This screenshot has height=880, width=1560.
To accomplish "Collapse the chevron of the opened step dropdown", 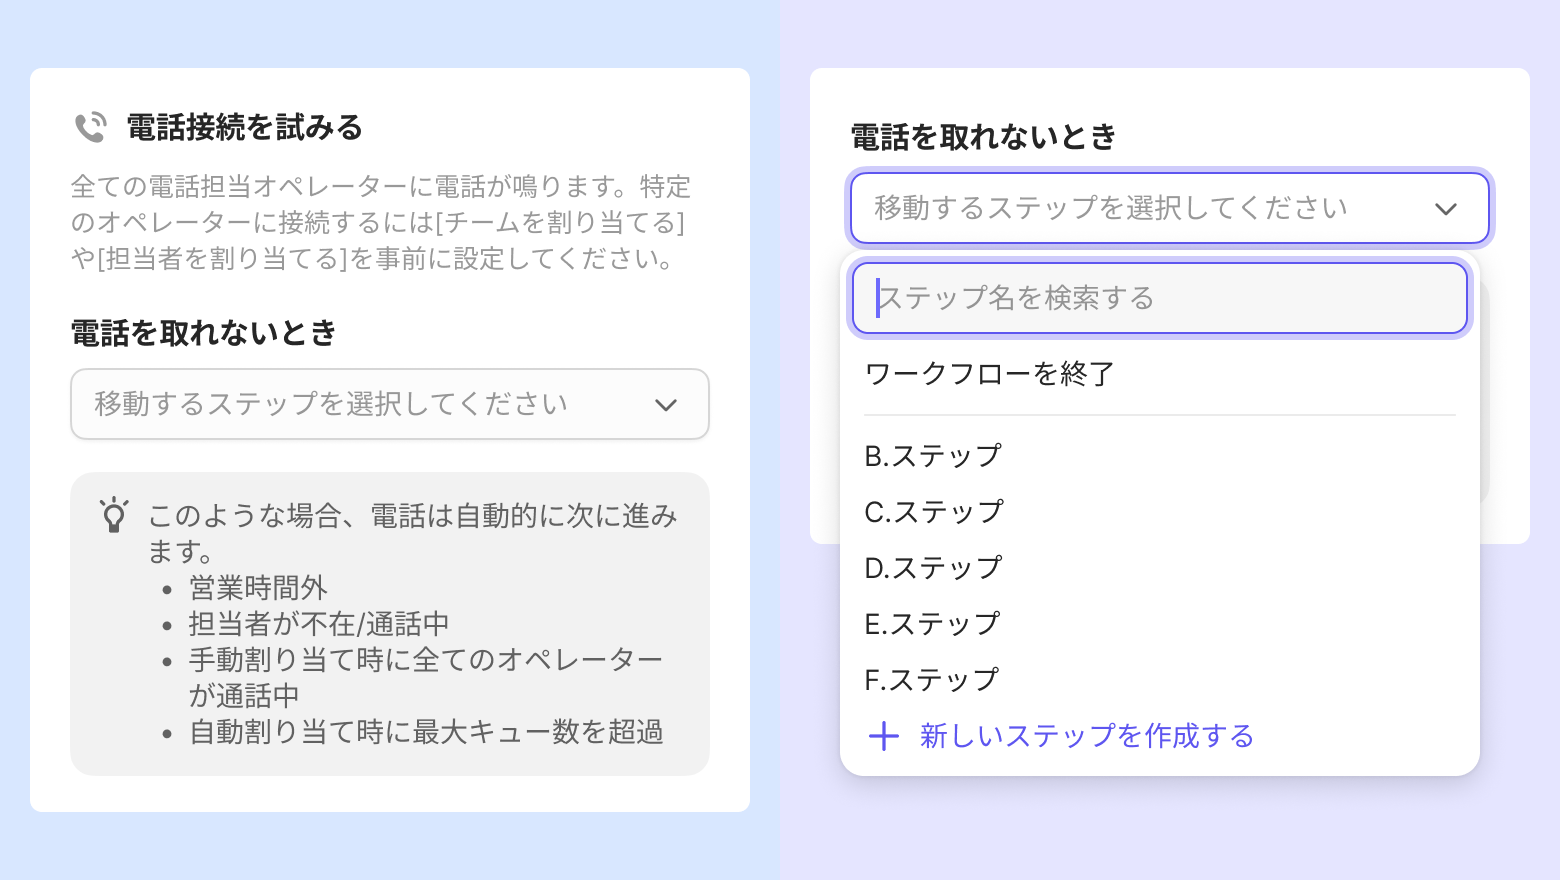I will 1445,209.
